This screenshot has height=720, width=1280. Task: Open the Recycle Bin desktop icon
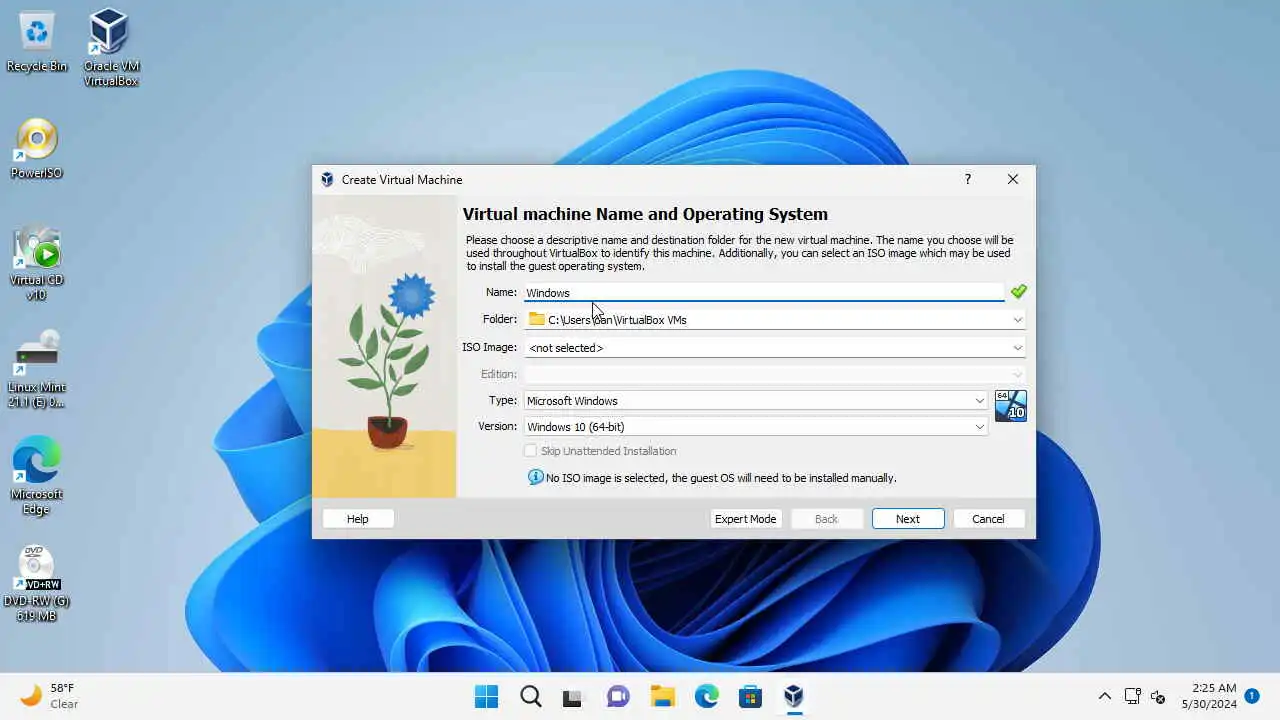click(37, 42)
